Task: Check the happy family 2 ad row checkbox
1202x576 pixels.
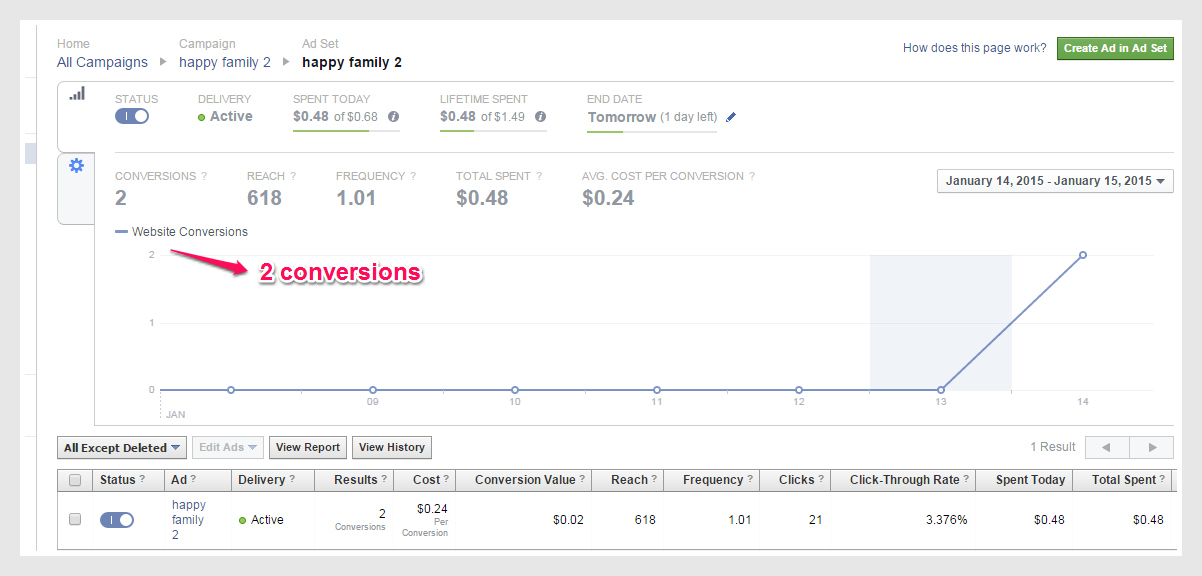Action: click(75, 520)
